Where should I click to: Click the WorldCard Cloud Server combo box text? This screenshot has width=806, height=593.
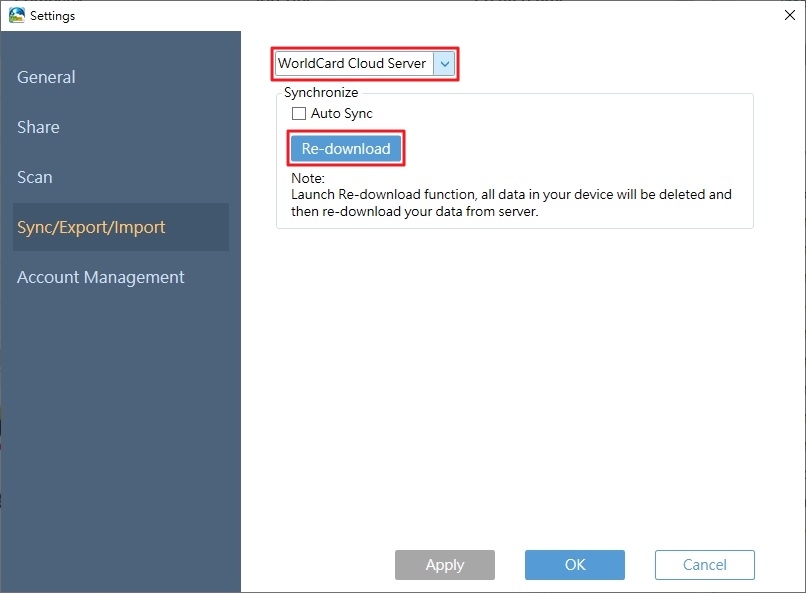[352, 63]
